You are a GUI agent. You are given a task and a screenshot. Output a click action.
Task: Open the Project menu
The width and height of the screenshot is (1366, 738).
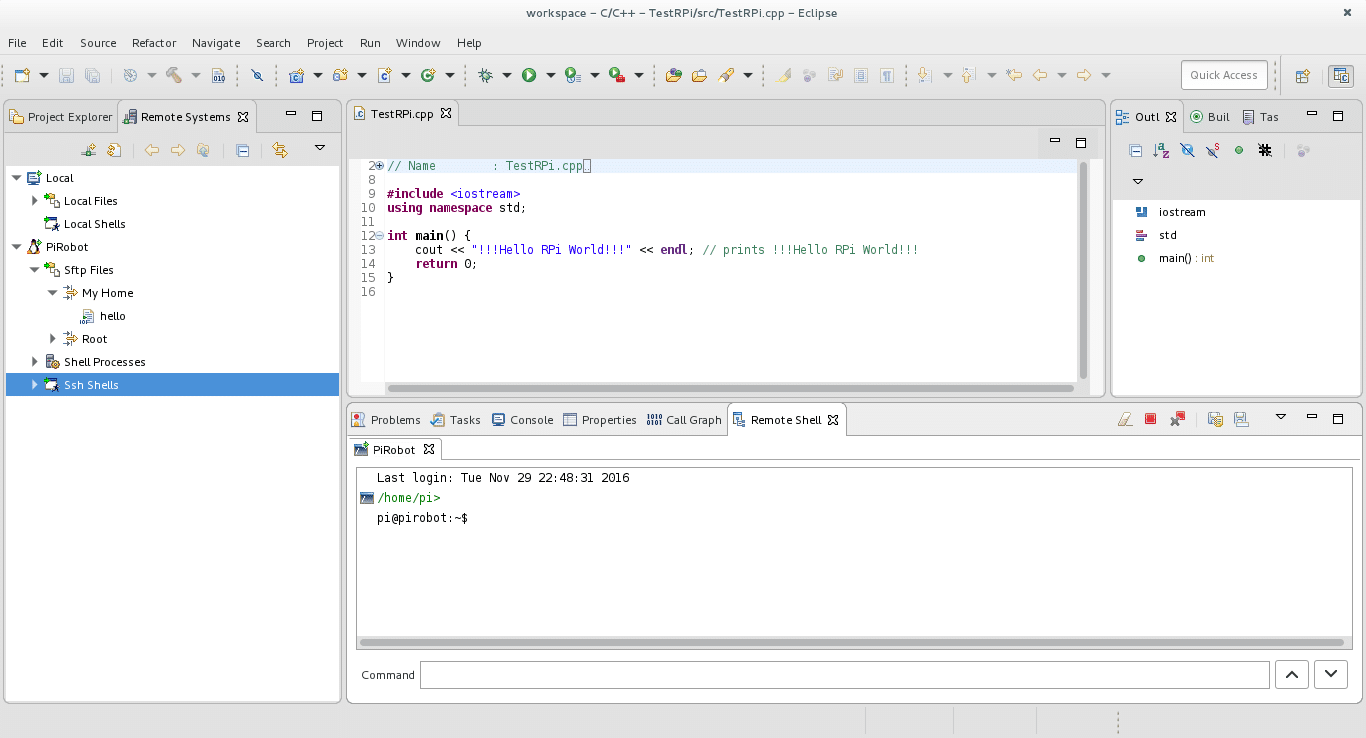325,43
